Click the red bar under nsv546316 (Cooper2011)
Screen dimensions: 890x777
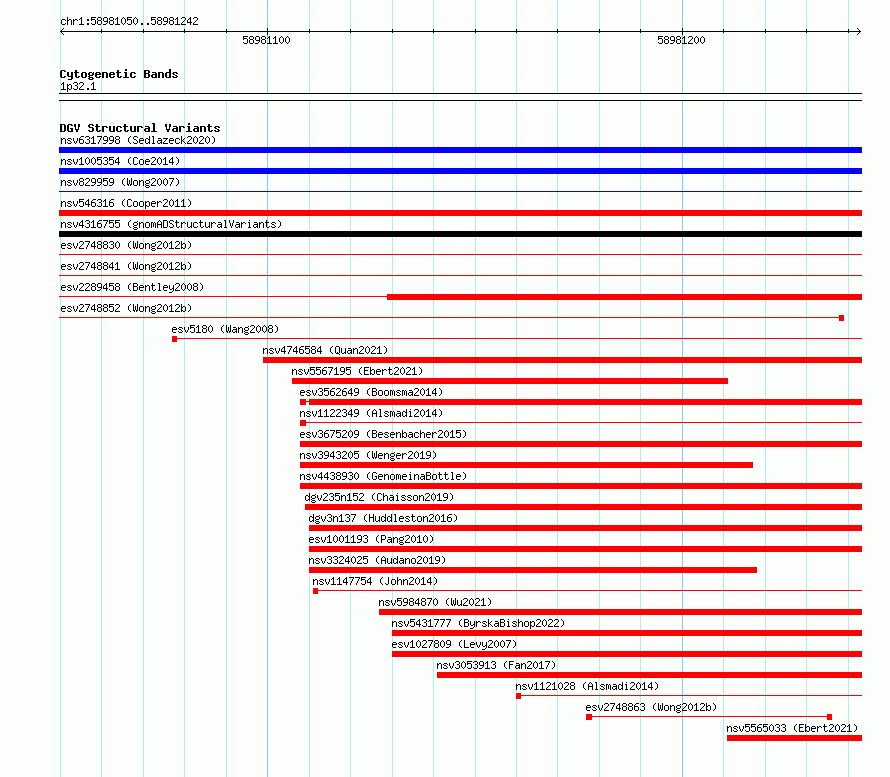pos(460,213)
